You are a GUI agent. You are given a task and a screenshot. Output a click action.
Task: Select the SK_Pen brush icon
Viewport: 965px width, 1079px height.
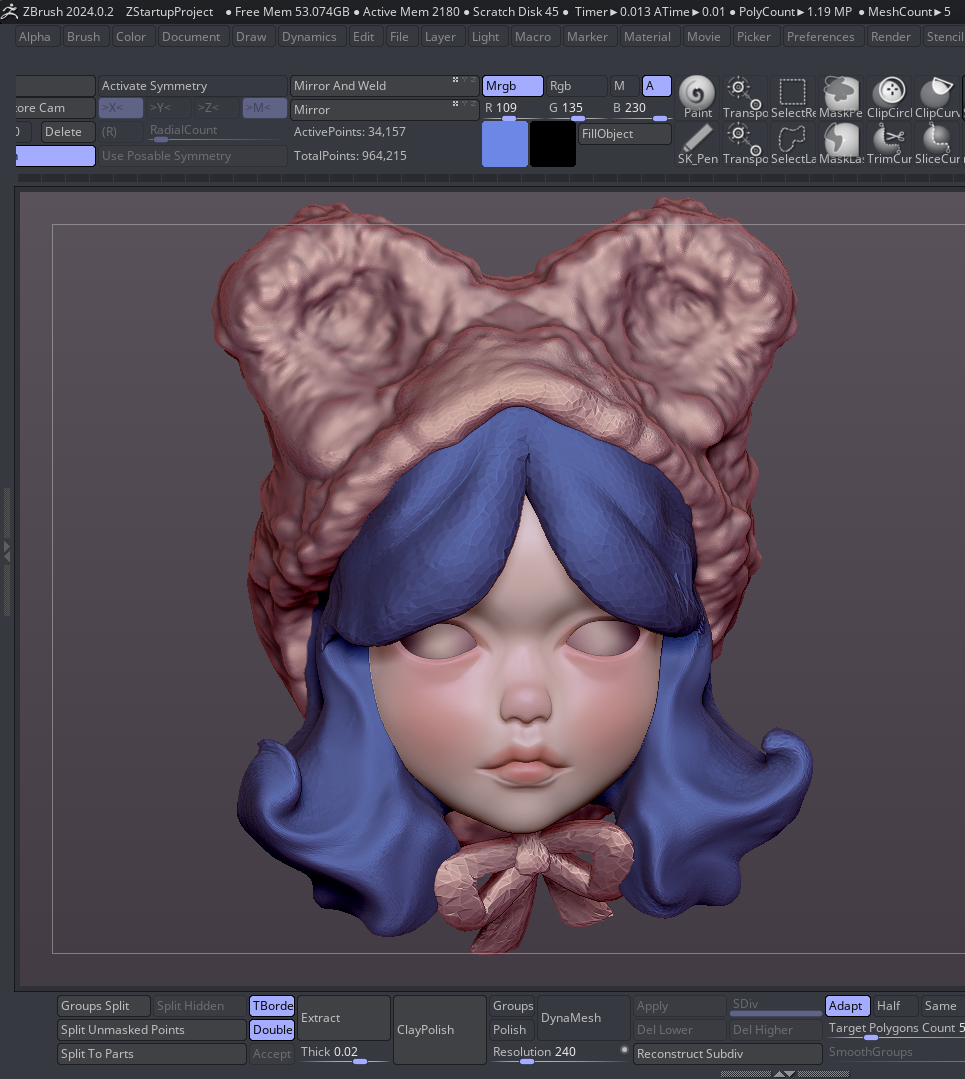[x=697, y=142]
